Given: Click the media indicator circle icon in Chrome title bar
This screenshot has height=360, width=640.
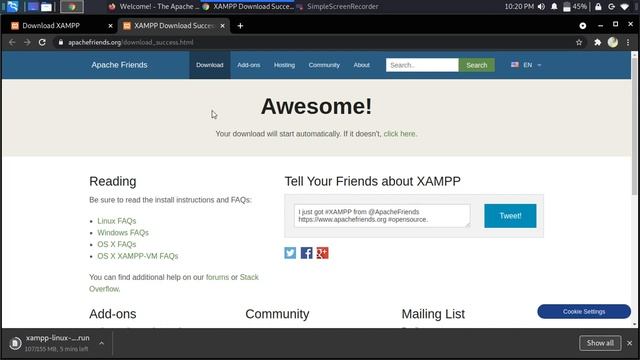Looking at the screenshot, I should pos(582,26).
